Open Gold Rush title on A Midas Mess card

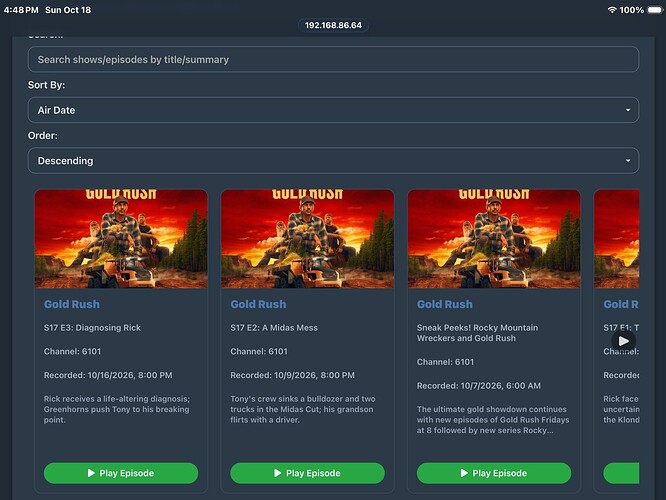click(258, 304)
